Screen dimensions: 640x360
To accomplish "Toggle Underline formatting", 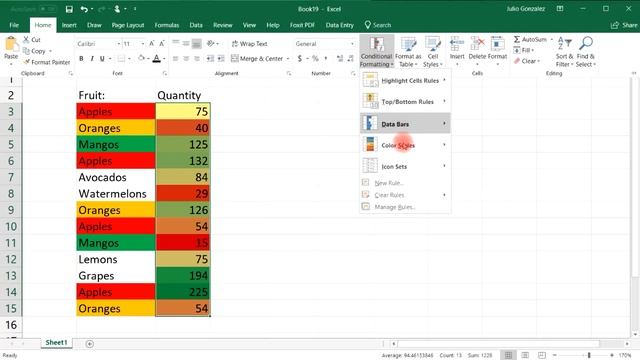I will pos(102,59).
